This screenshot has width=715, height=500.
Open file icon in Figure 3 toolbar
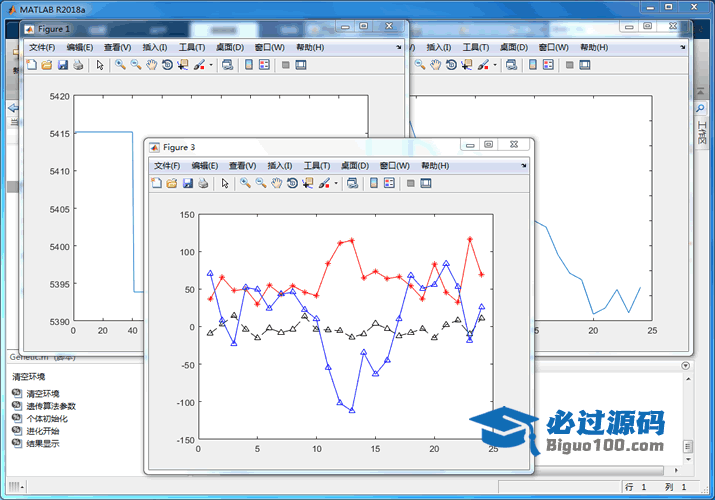(x=172, y=183)
